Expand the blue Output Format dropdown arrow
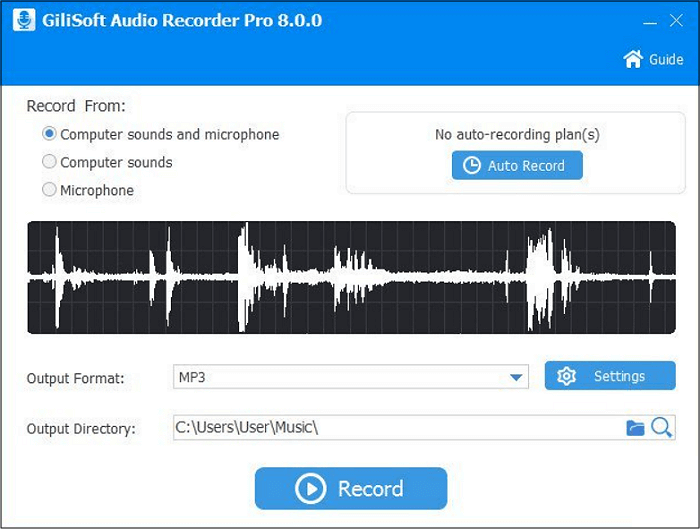 point(516,378)
